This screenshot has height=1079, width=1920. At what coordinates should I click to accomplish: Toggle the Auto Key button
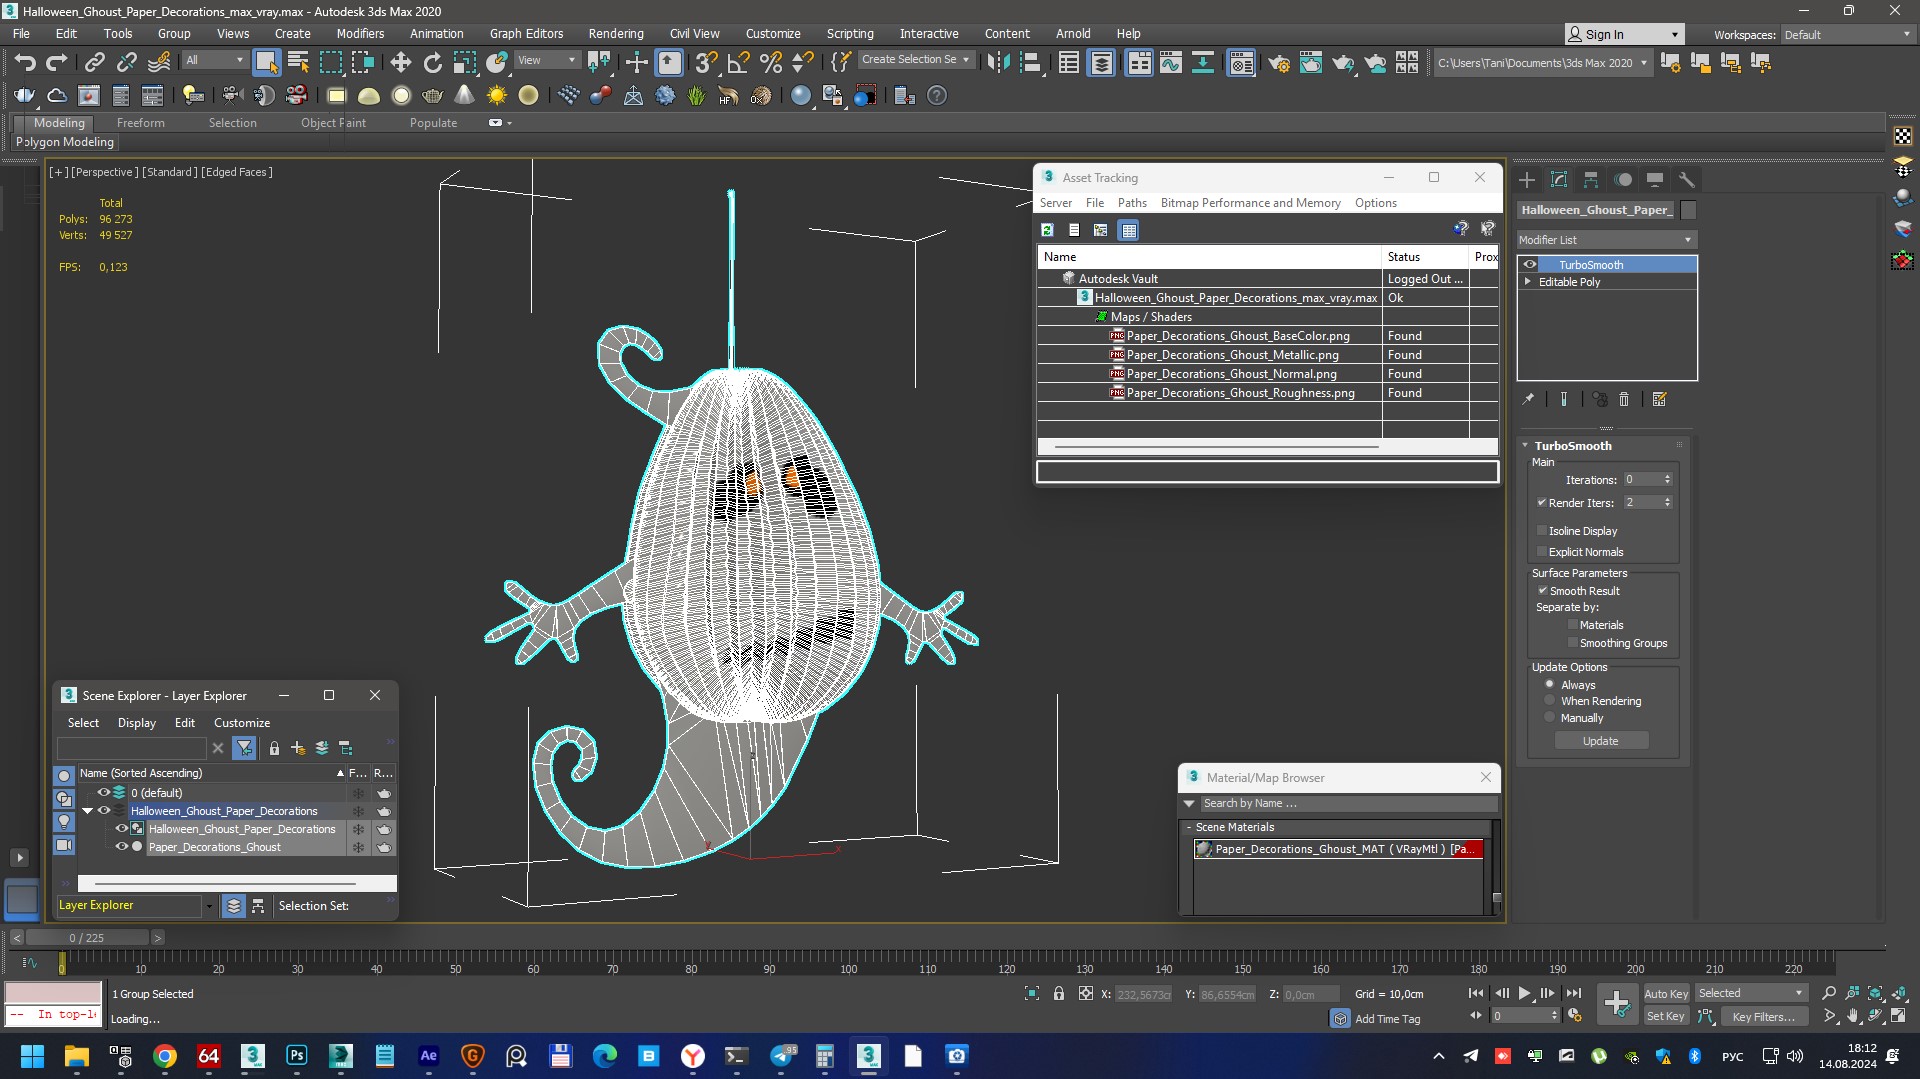point(1666,994)
